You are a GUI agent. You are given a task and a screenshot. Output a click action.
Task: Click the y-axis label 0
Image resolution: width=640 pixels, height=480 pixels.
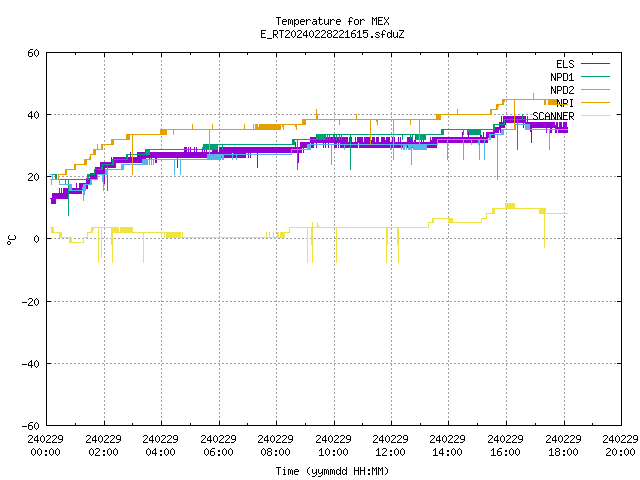click(37, 239)
